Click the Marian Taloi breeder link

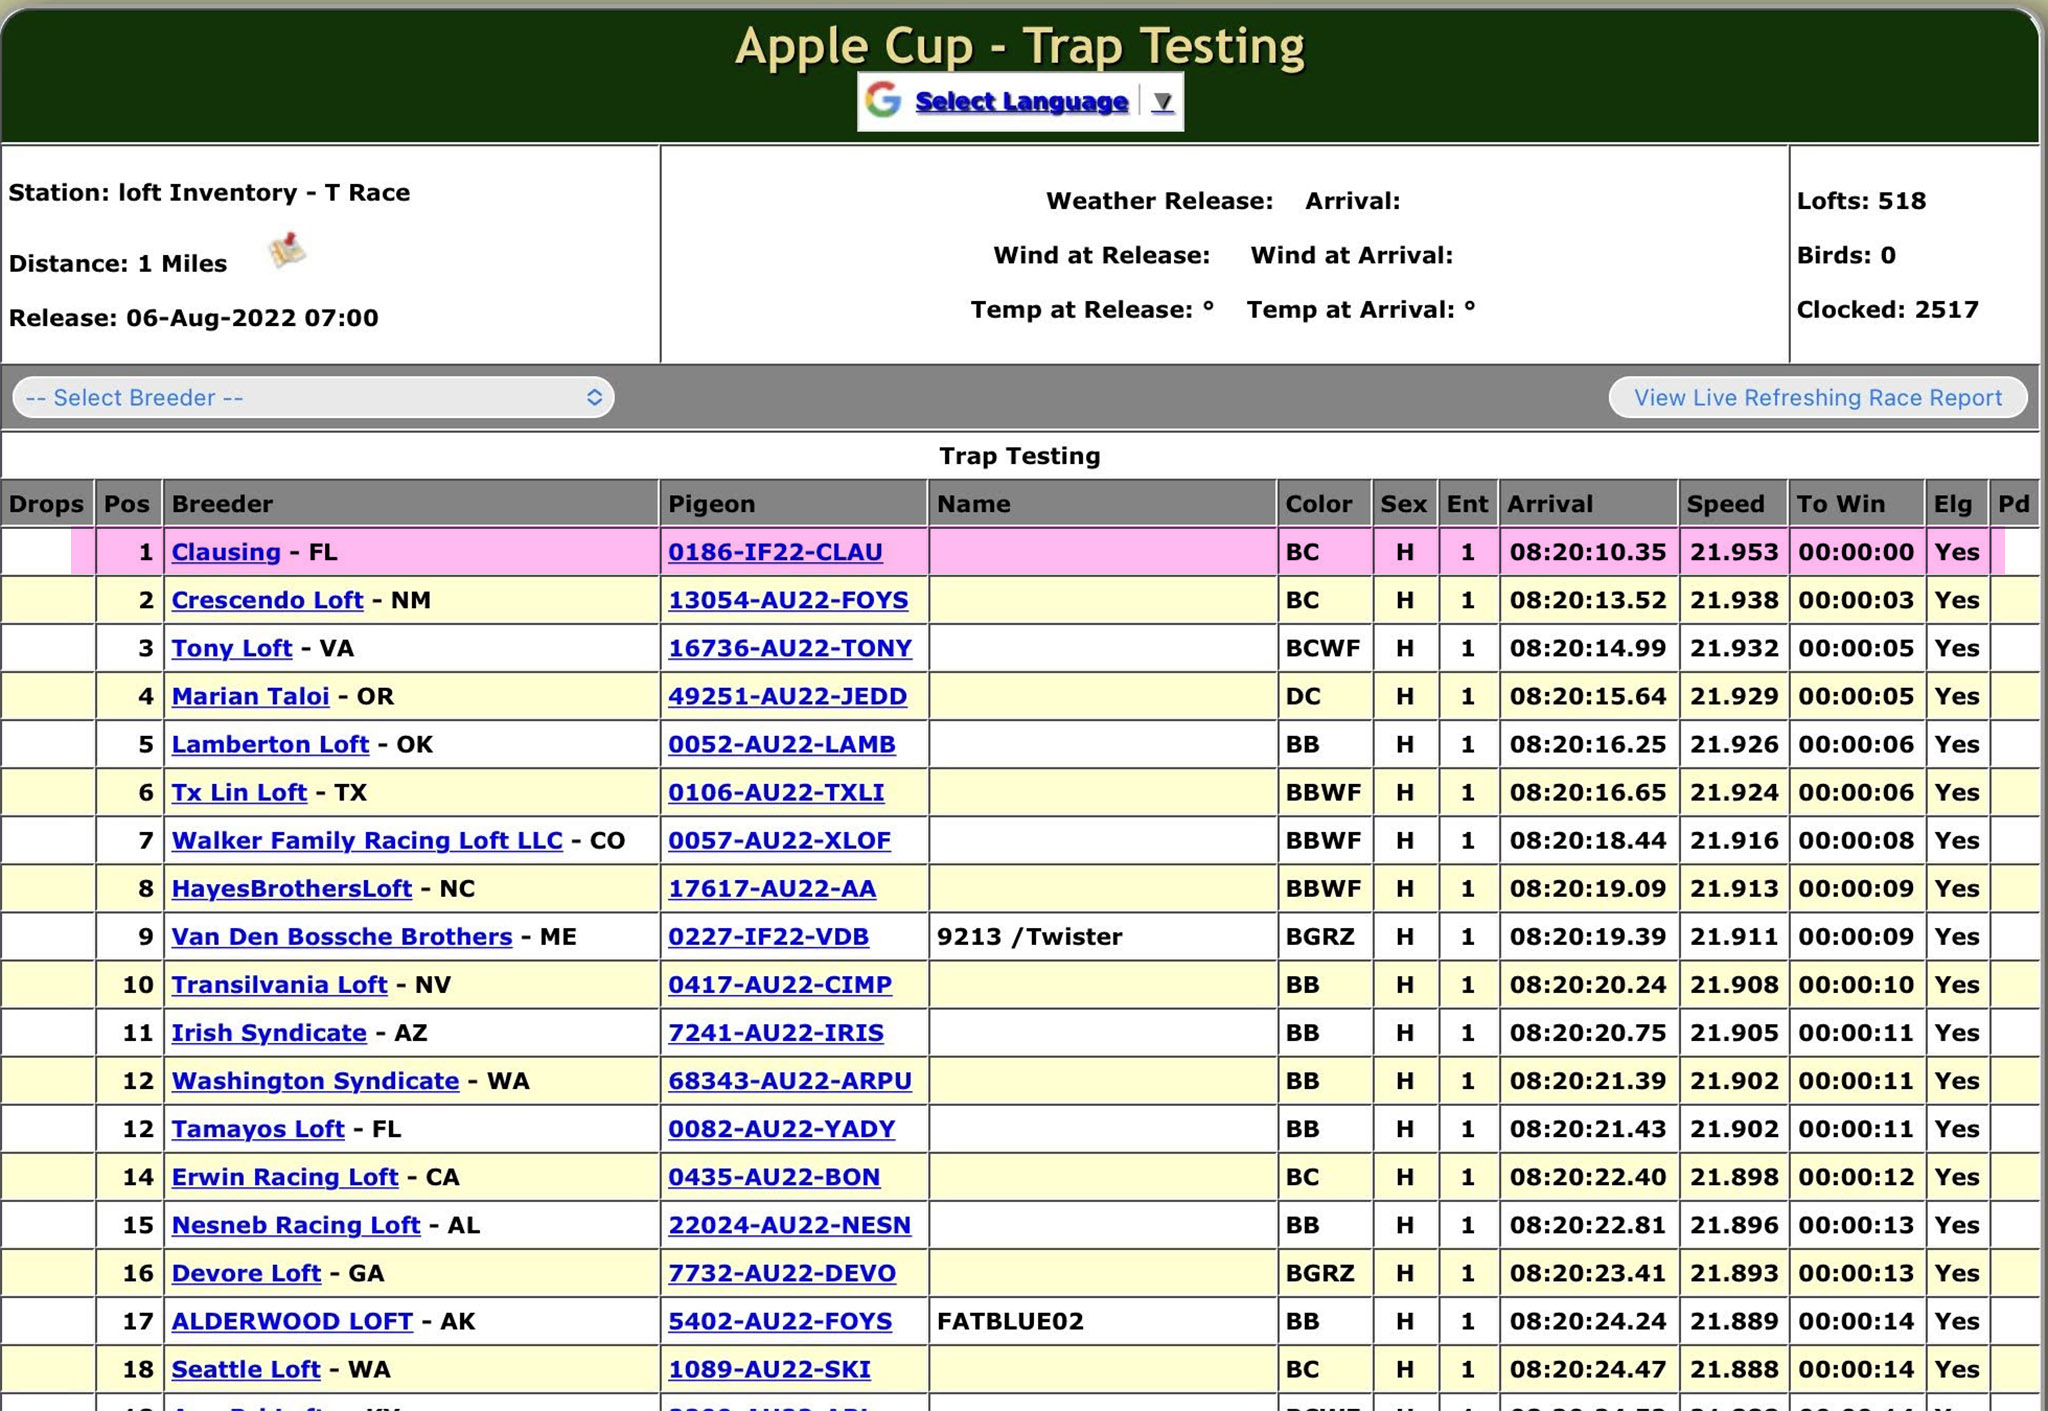coord(250,696)
